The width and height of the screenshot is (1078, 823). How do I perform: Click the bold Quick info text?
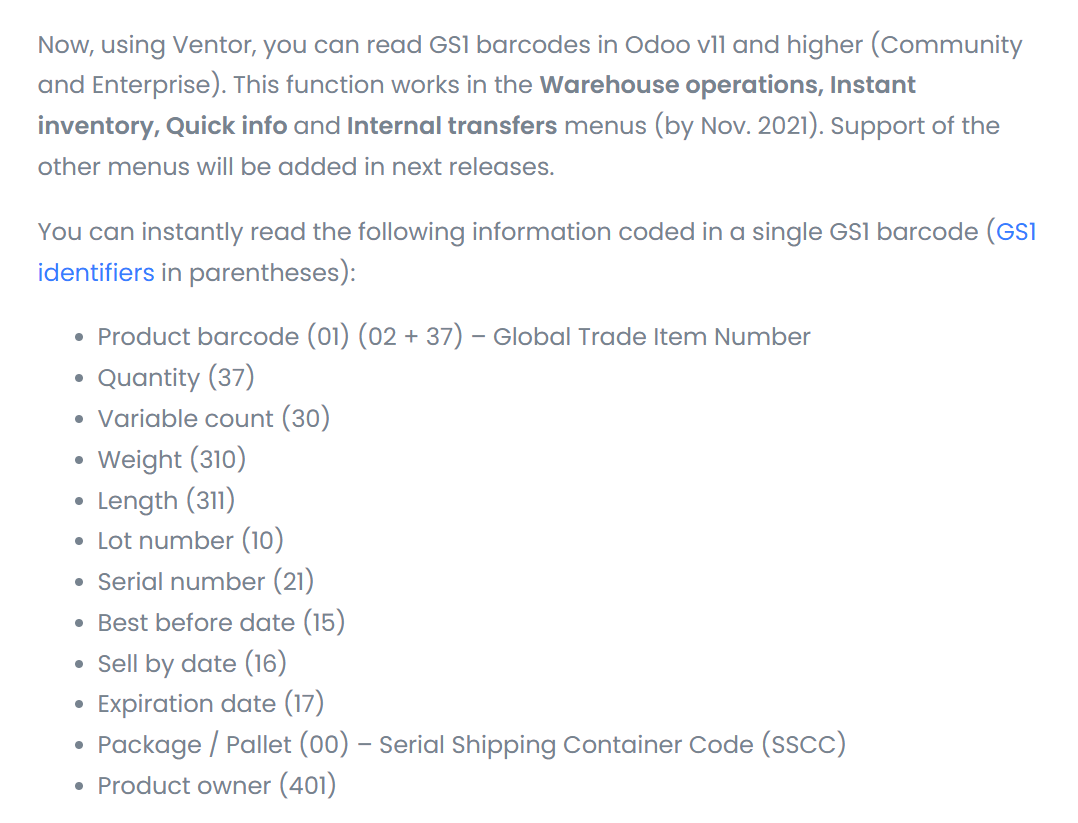point(226,126)
